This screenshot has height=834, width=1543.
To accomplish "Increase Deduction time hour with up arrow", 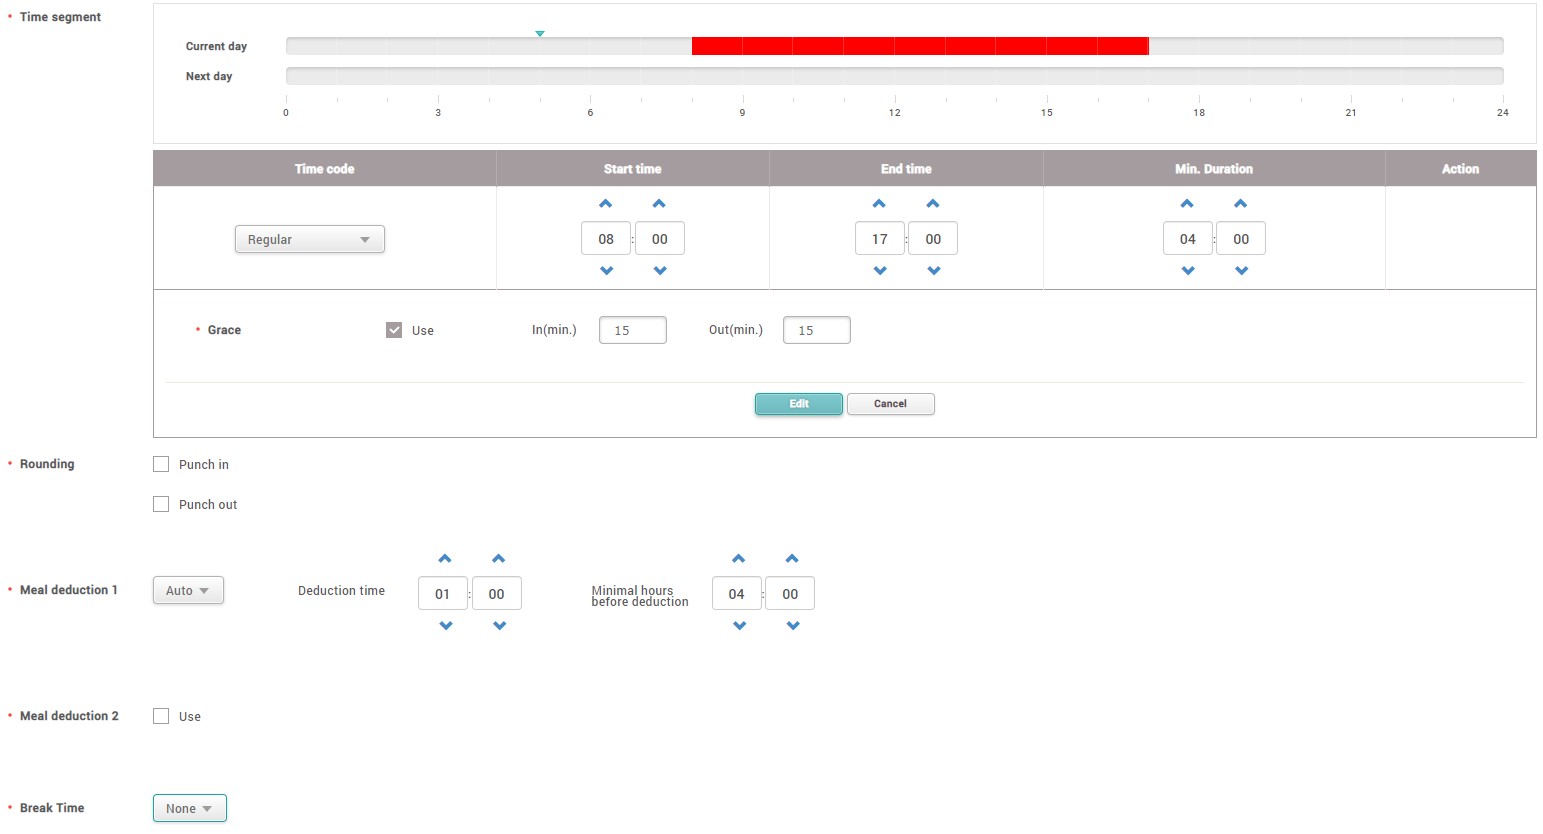I will 445,559.
